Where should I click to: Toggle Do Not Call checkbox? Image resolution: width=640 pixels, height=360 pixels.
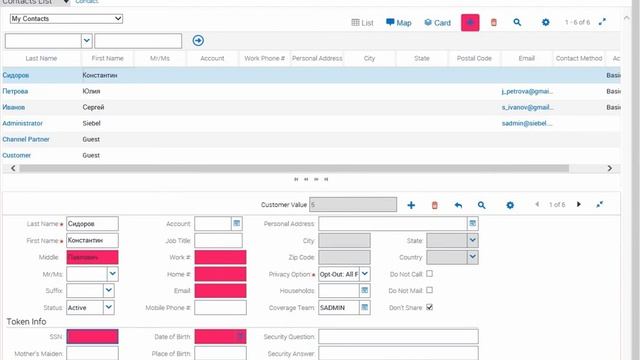tap(429, 273)
